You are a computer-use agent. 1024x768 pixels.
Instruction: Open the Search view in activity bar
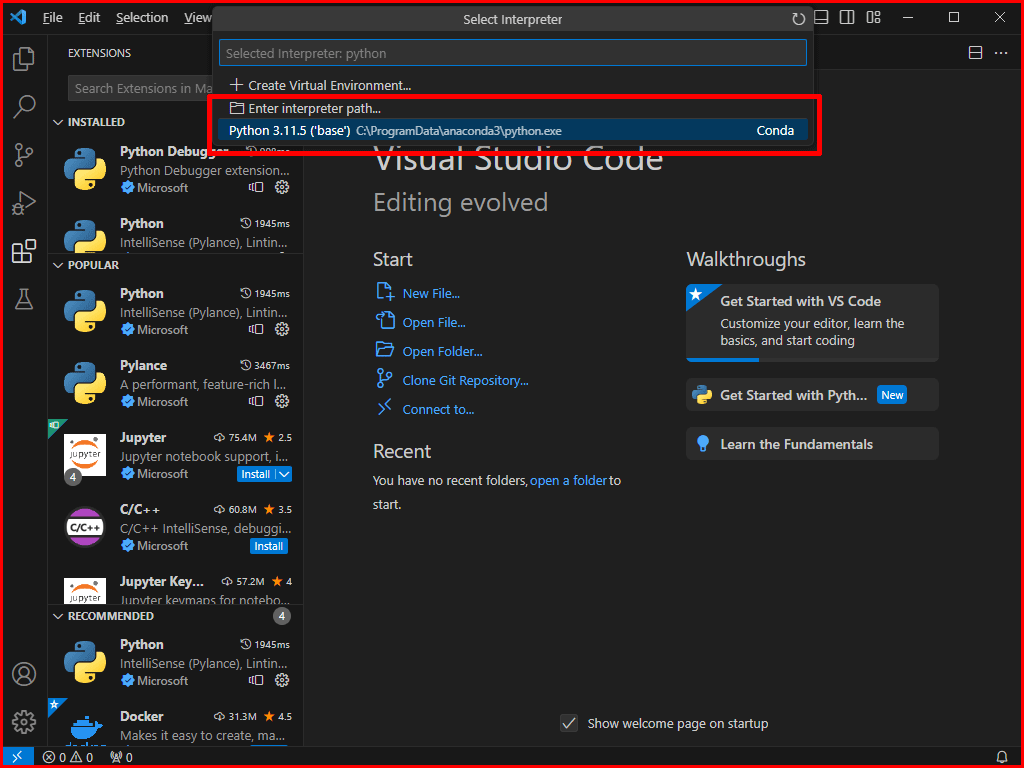(24, 106)
